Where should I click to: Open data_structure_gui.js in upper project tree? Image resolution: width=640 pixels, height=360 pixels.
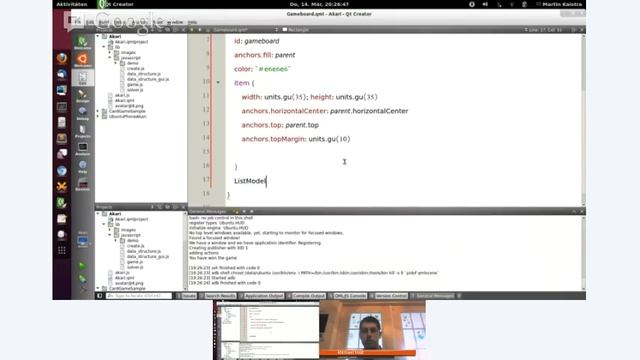coord(147,79)
